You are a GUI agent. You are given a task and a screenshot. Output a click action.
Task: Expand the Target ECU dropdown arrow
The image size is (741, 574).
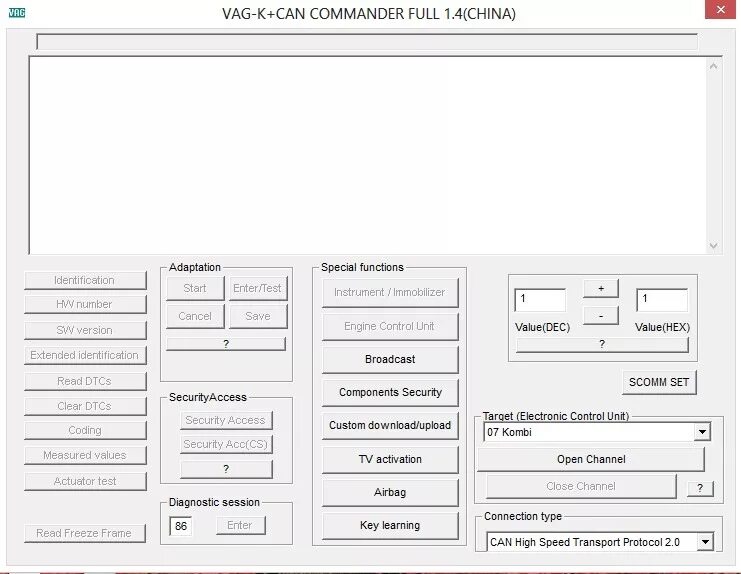click(702, 432)
